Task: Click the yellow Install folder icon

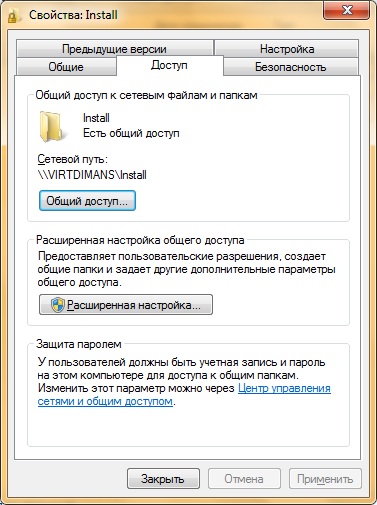Action: [x=51, y=127]
